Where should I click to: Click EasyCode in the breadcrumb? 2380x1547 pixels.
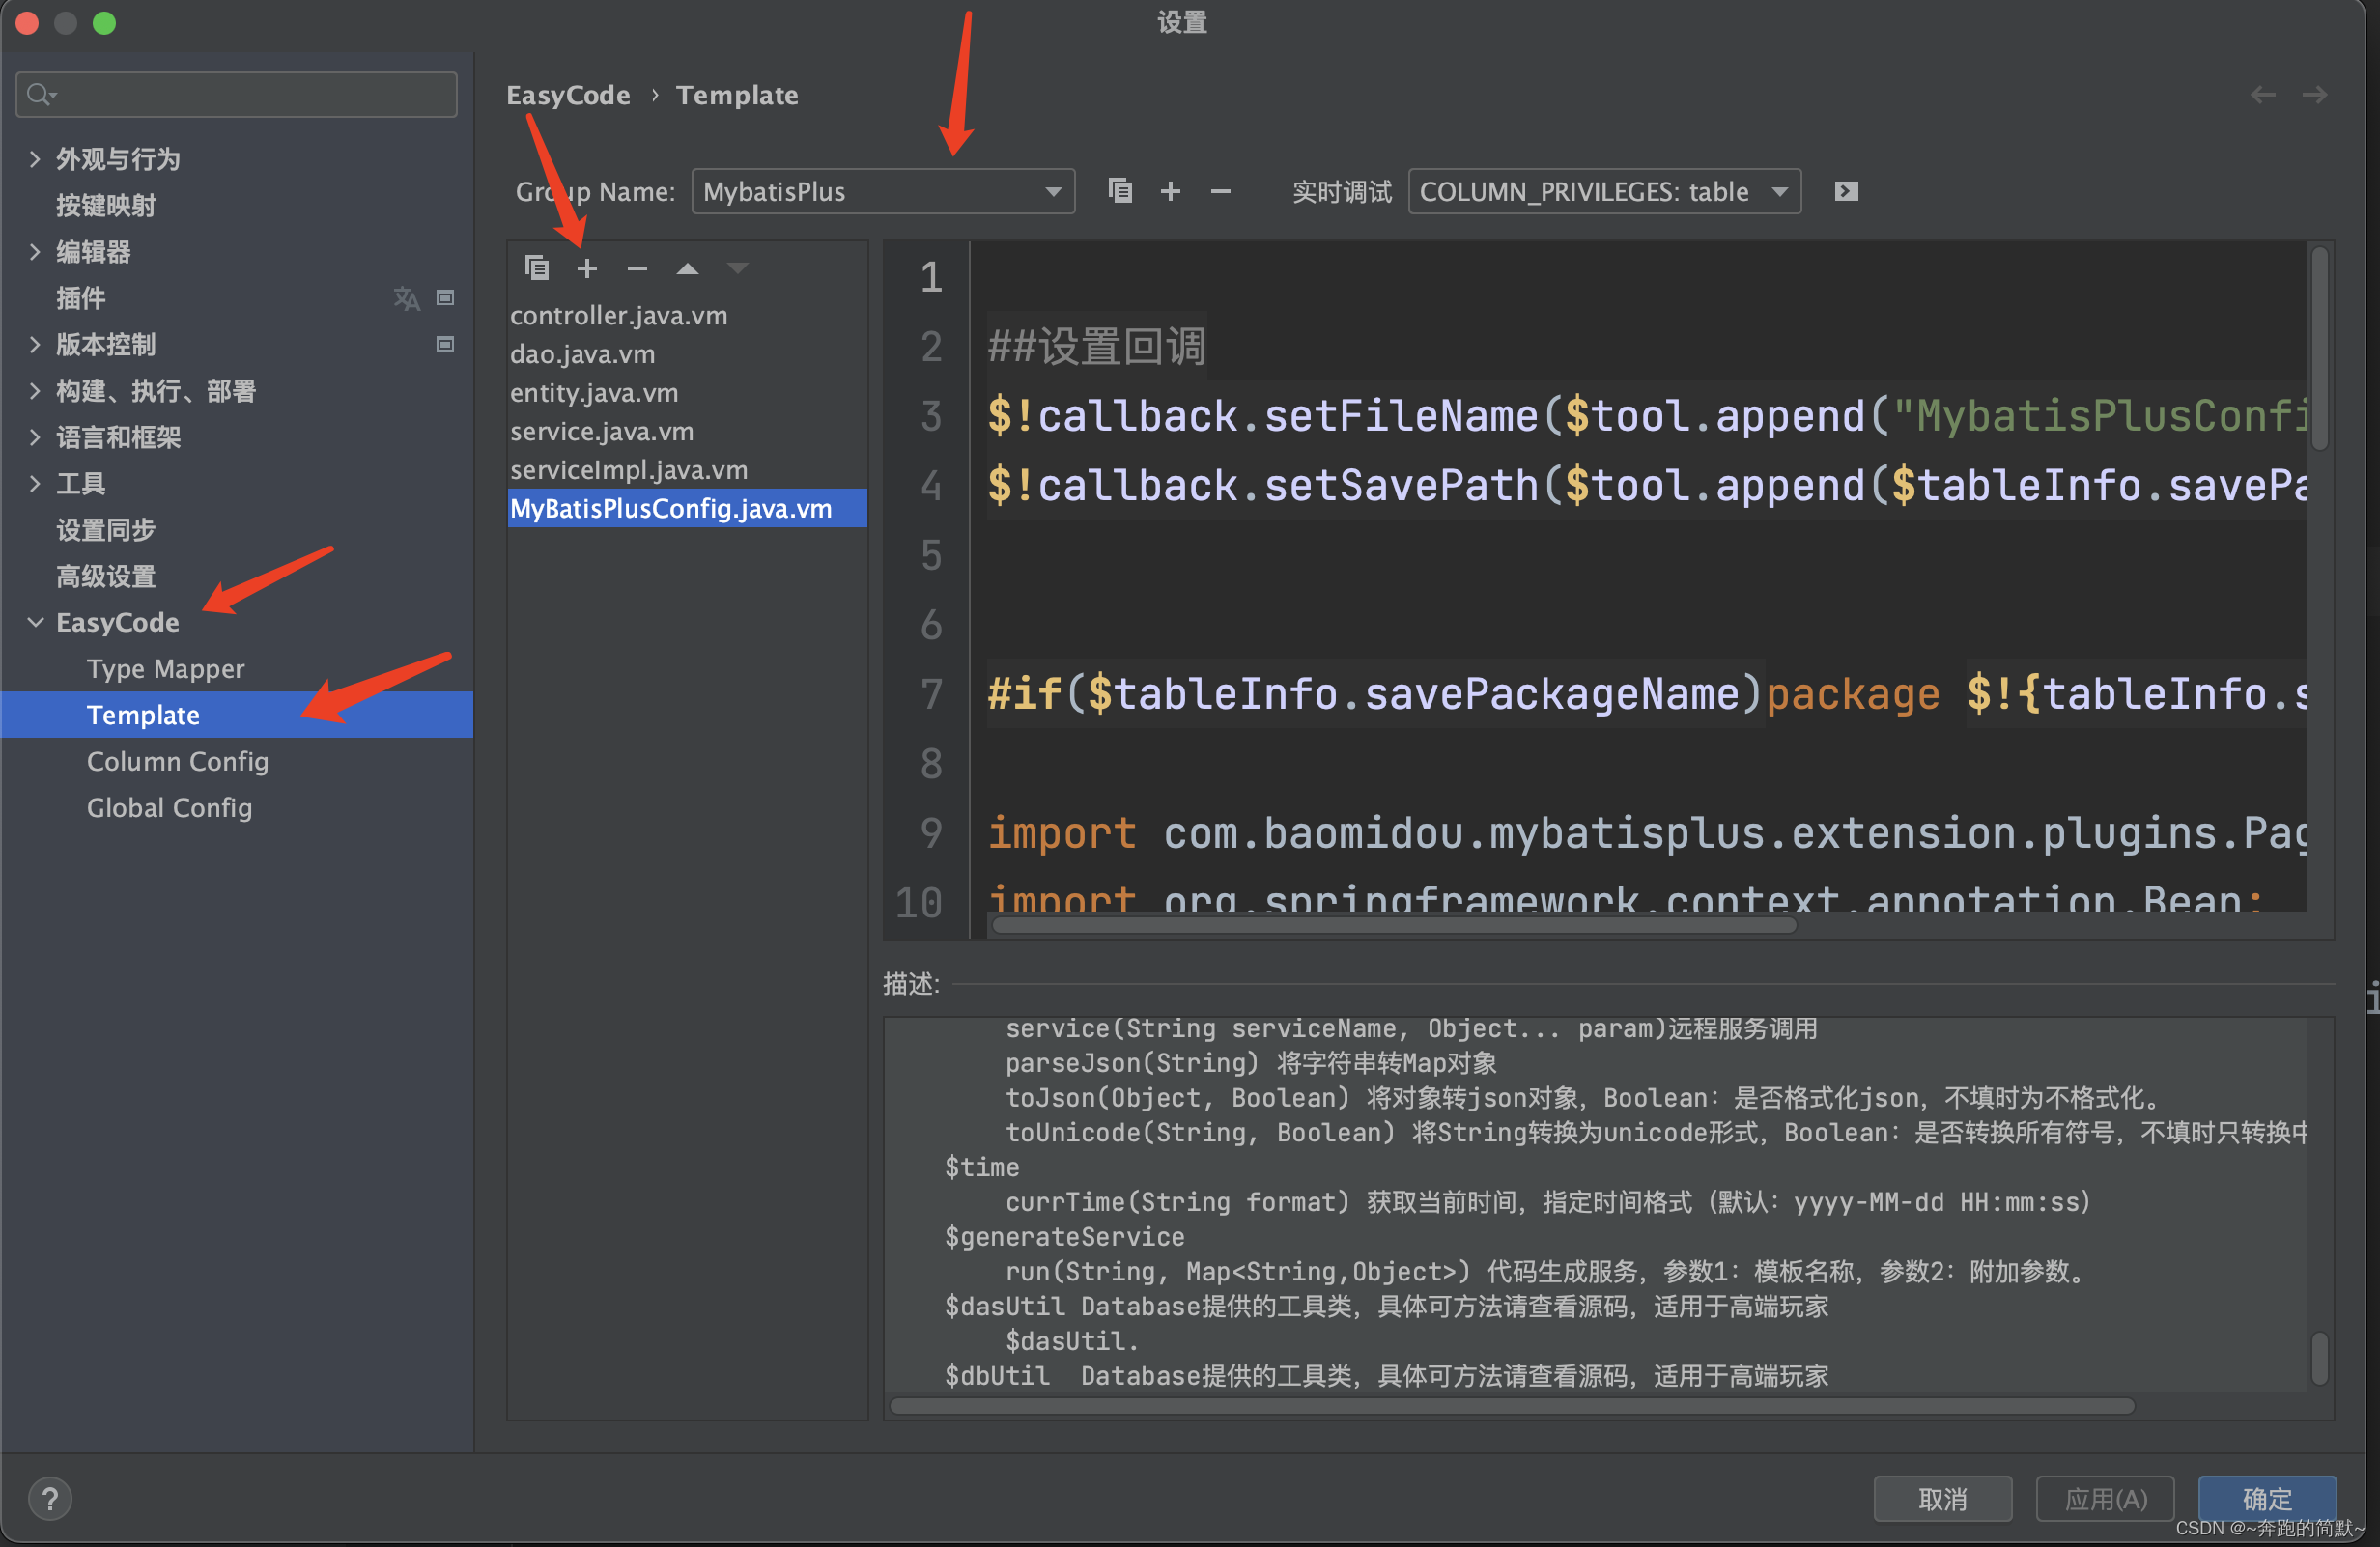pyautogui.click(x=568, y=95)
